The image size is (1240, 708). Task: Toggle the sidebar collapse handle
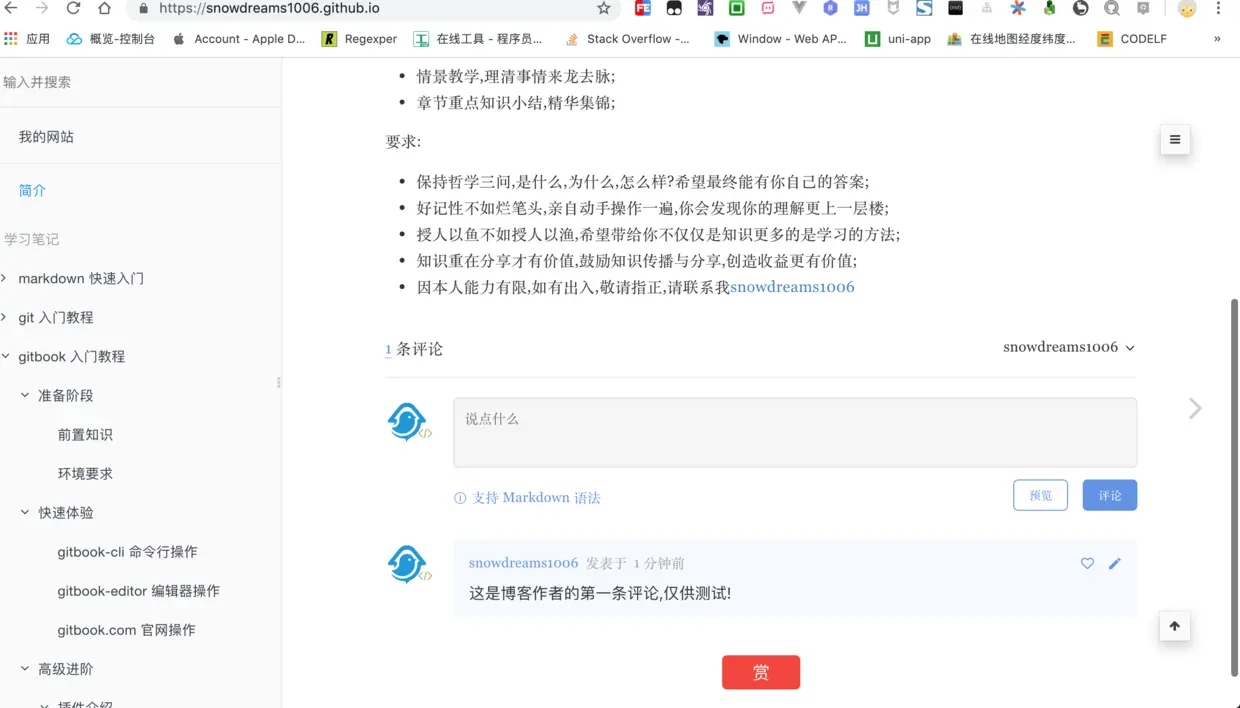click(x=277, y=382)
